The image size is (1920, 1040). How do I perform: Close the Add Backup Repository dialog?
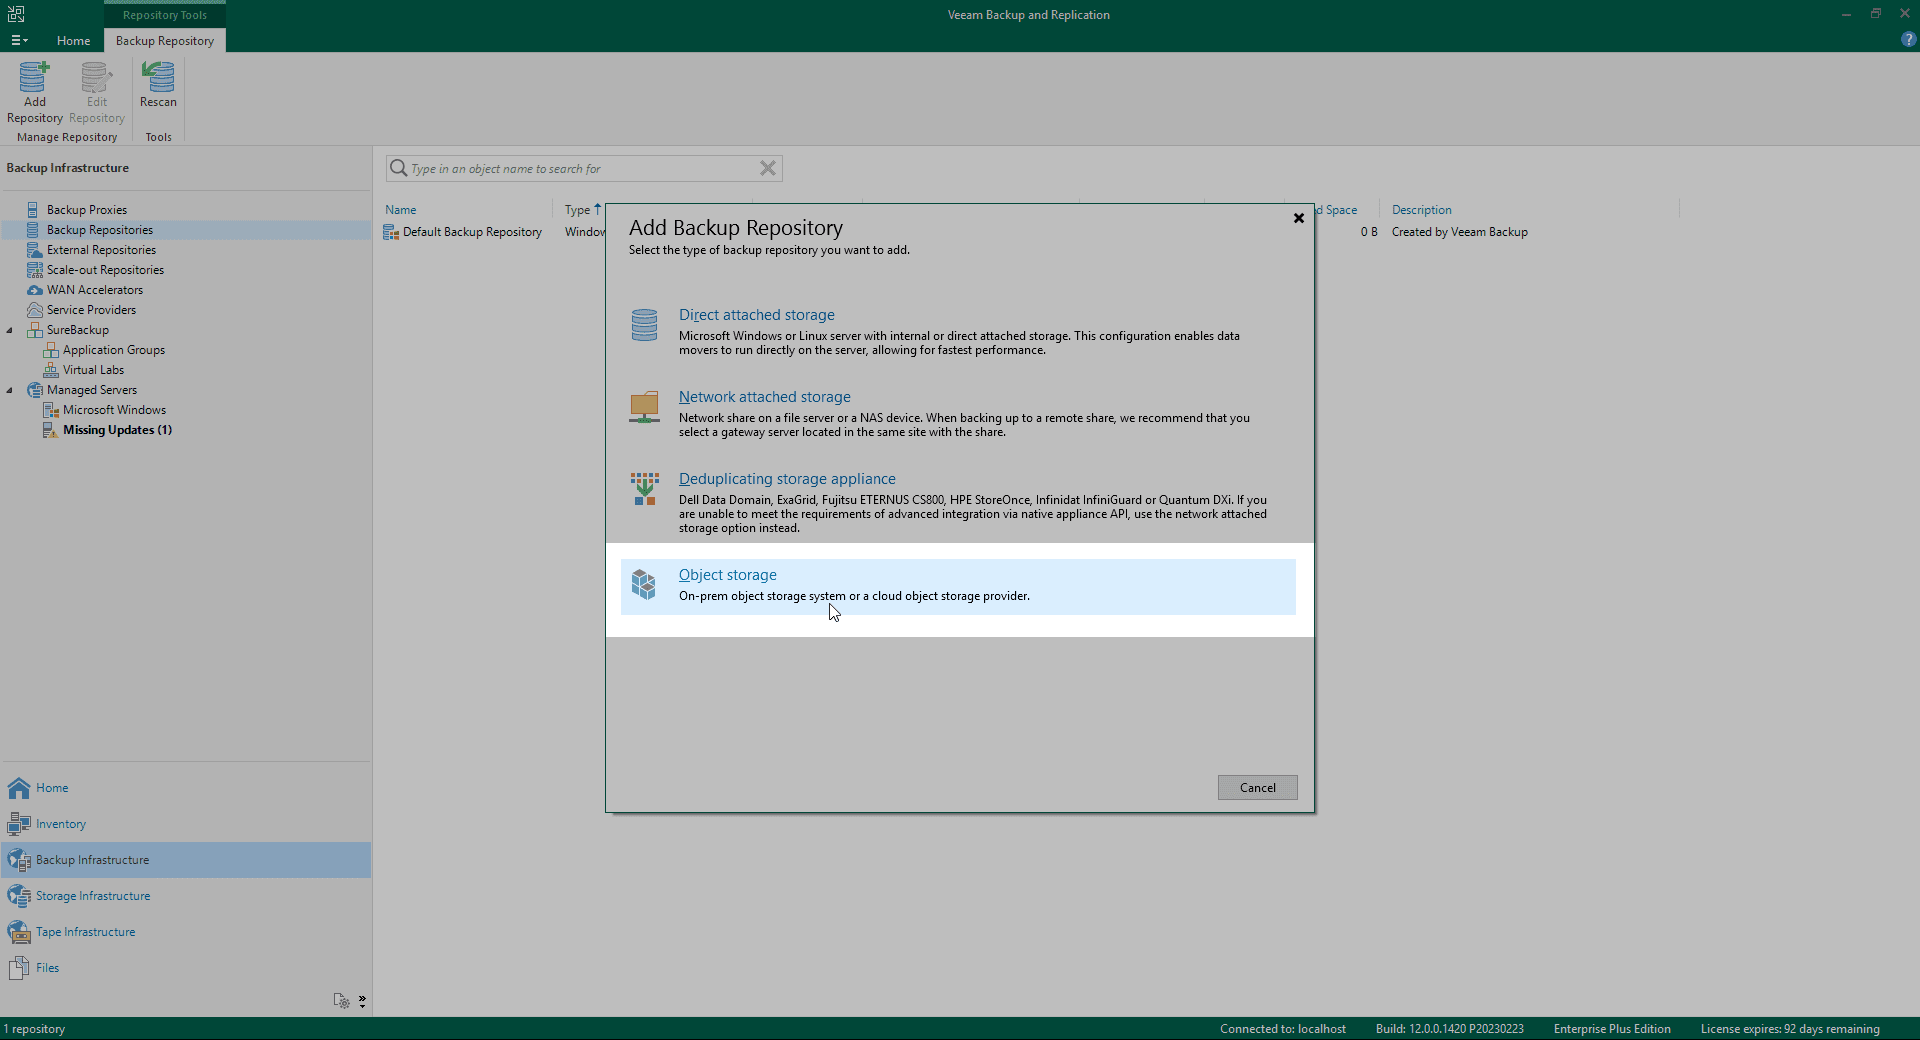1298,218
